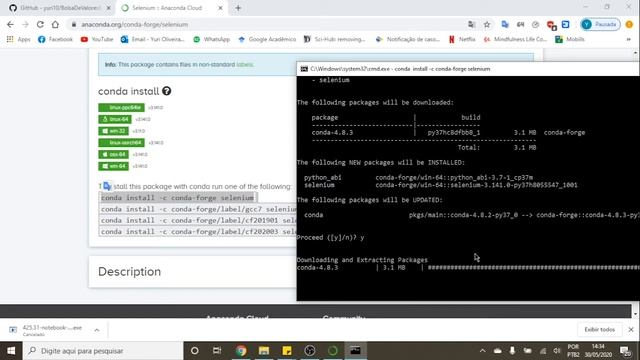Select the linux-64 platform badge
This screenshot has width=640, height=360.
click(x=115, y=119)
